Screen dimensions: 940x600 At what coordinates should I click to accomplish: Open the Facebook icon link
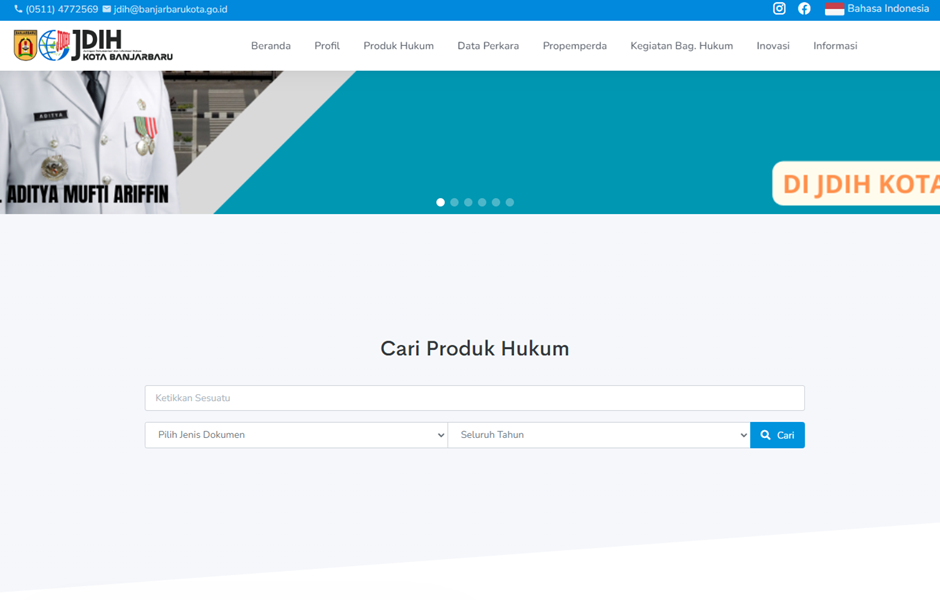804,9
